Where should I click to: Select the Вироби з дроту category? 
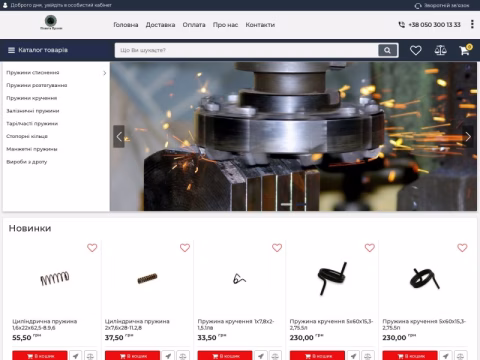tap(27, 162)
